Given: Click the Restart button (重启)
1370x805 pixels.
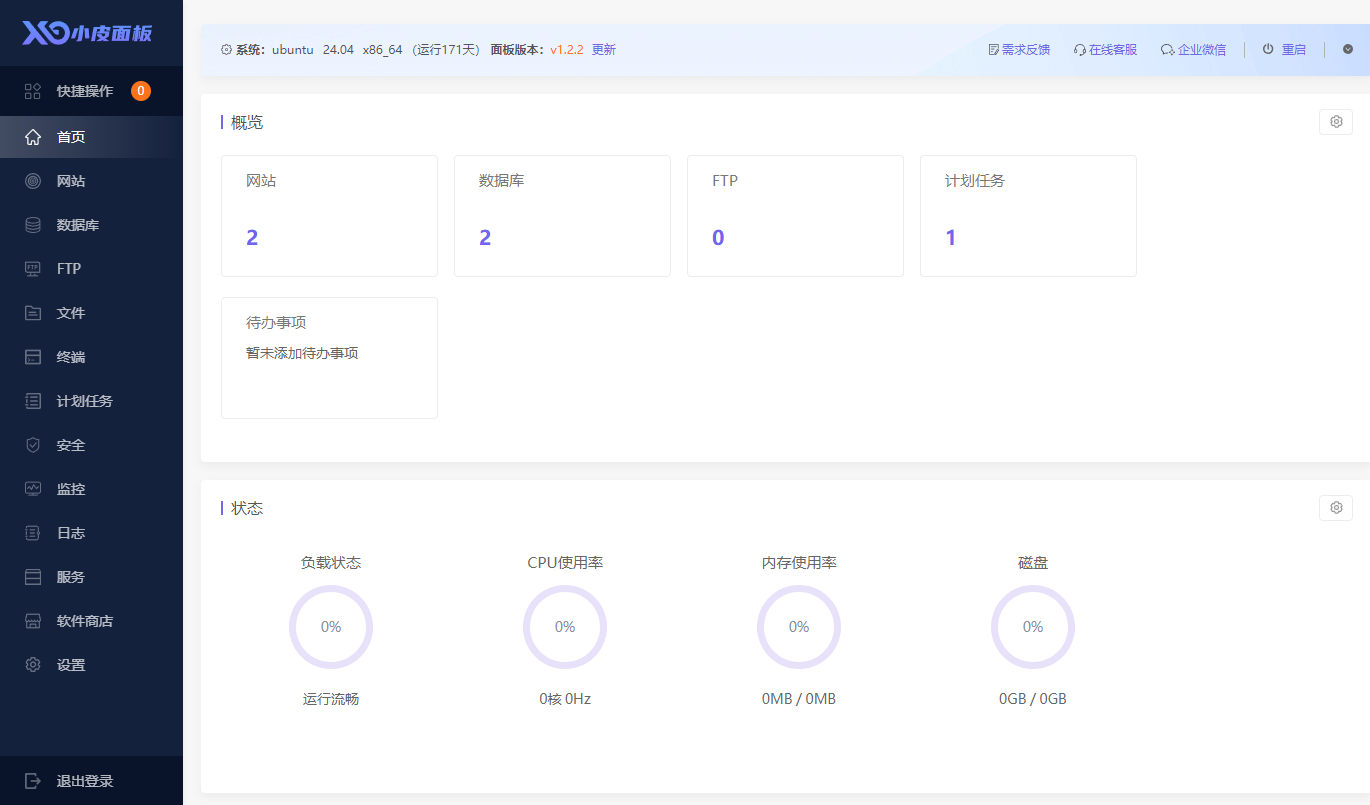Looking at the screenshot, I should [1284, 49].
